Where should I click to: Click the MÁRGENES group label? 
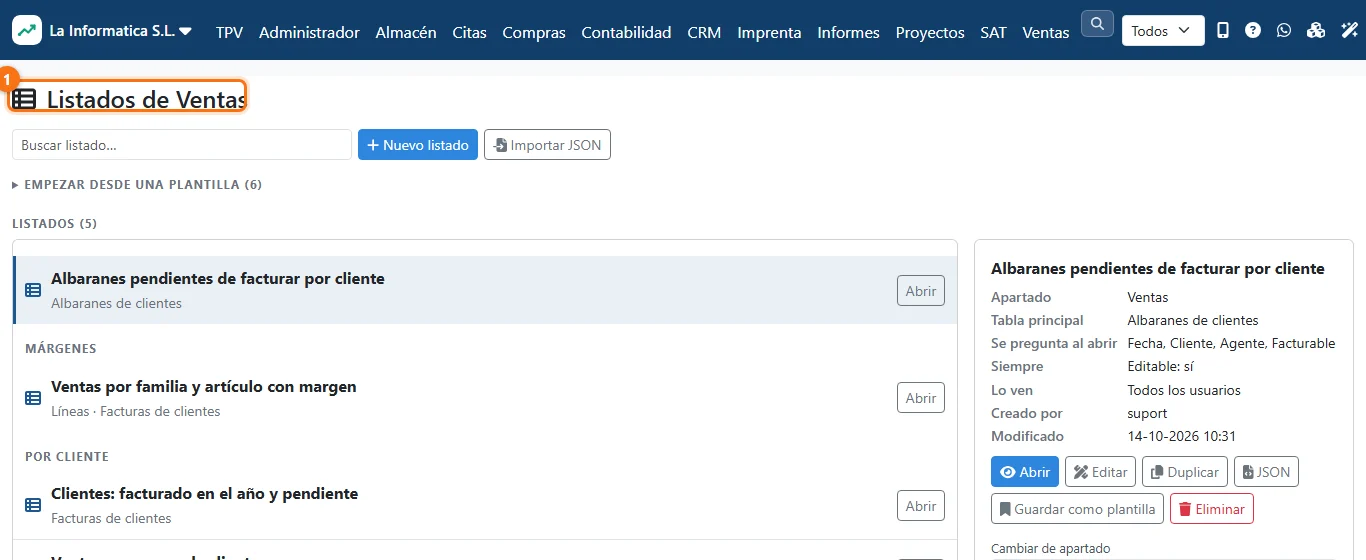[x=61, y=349]
